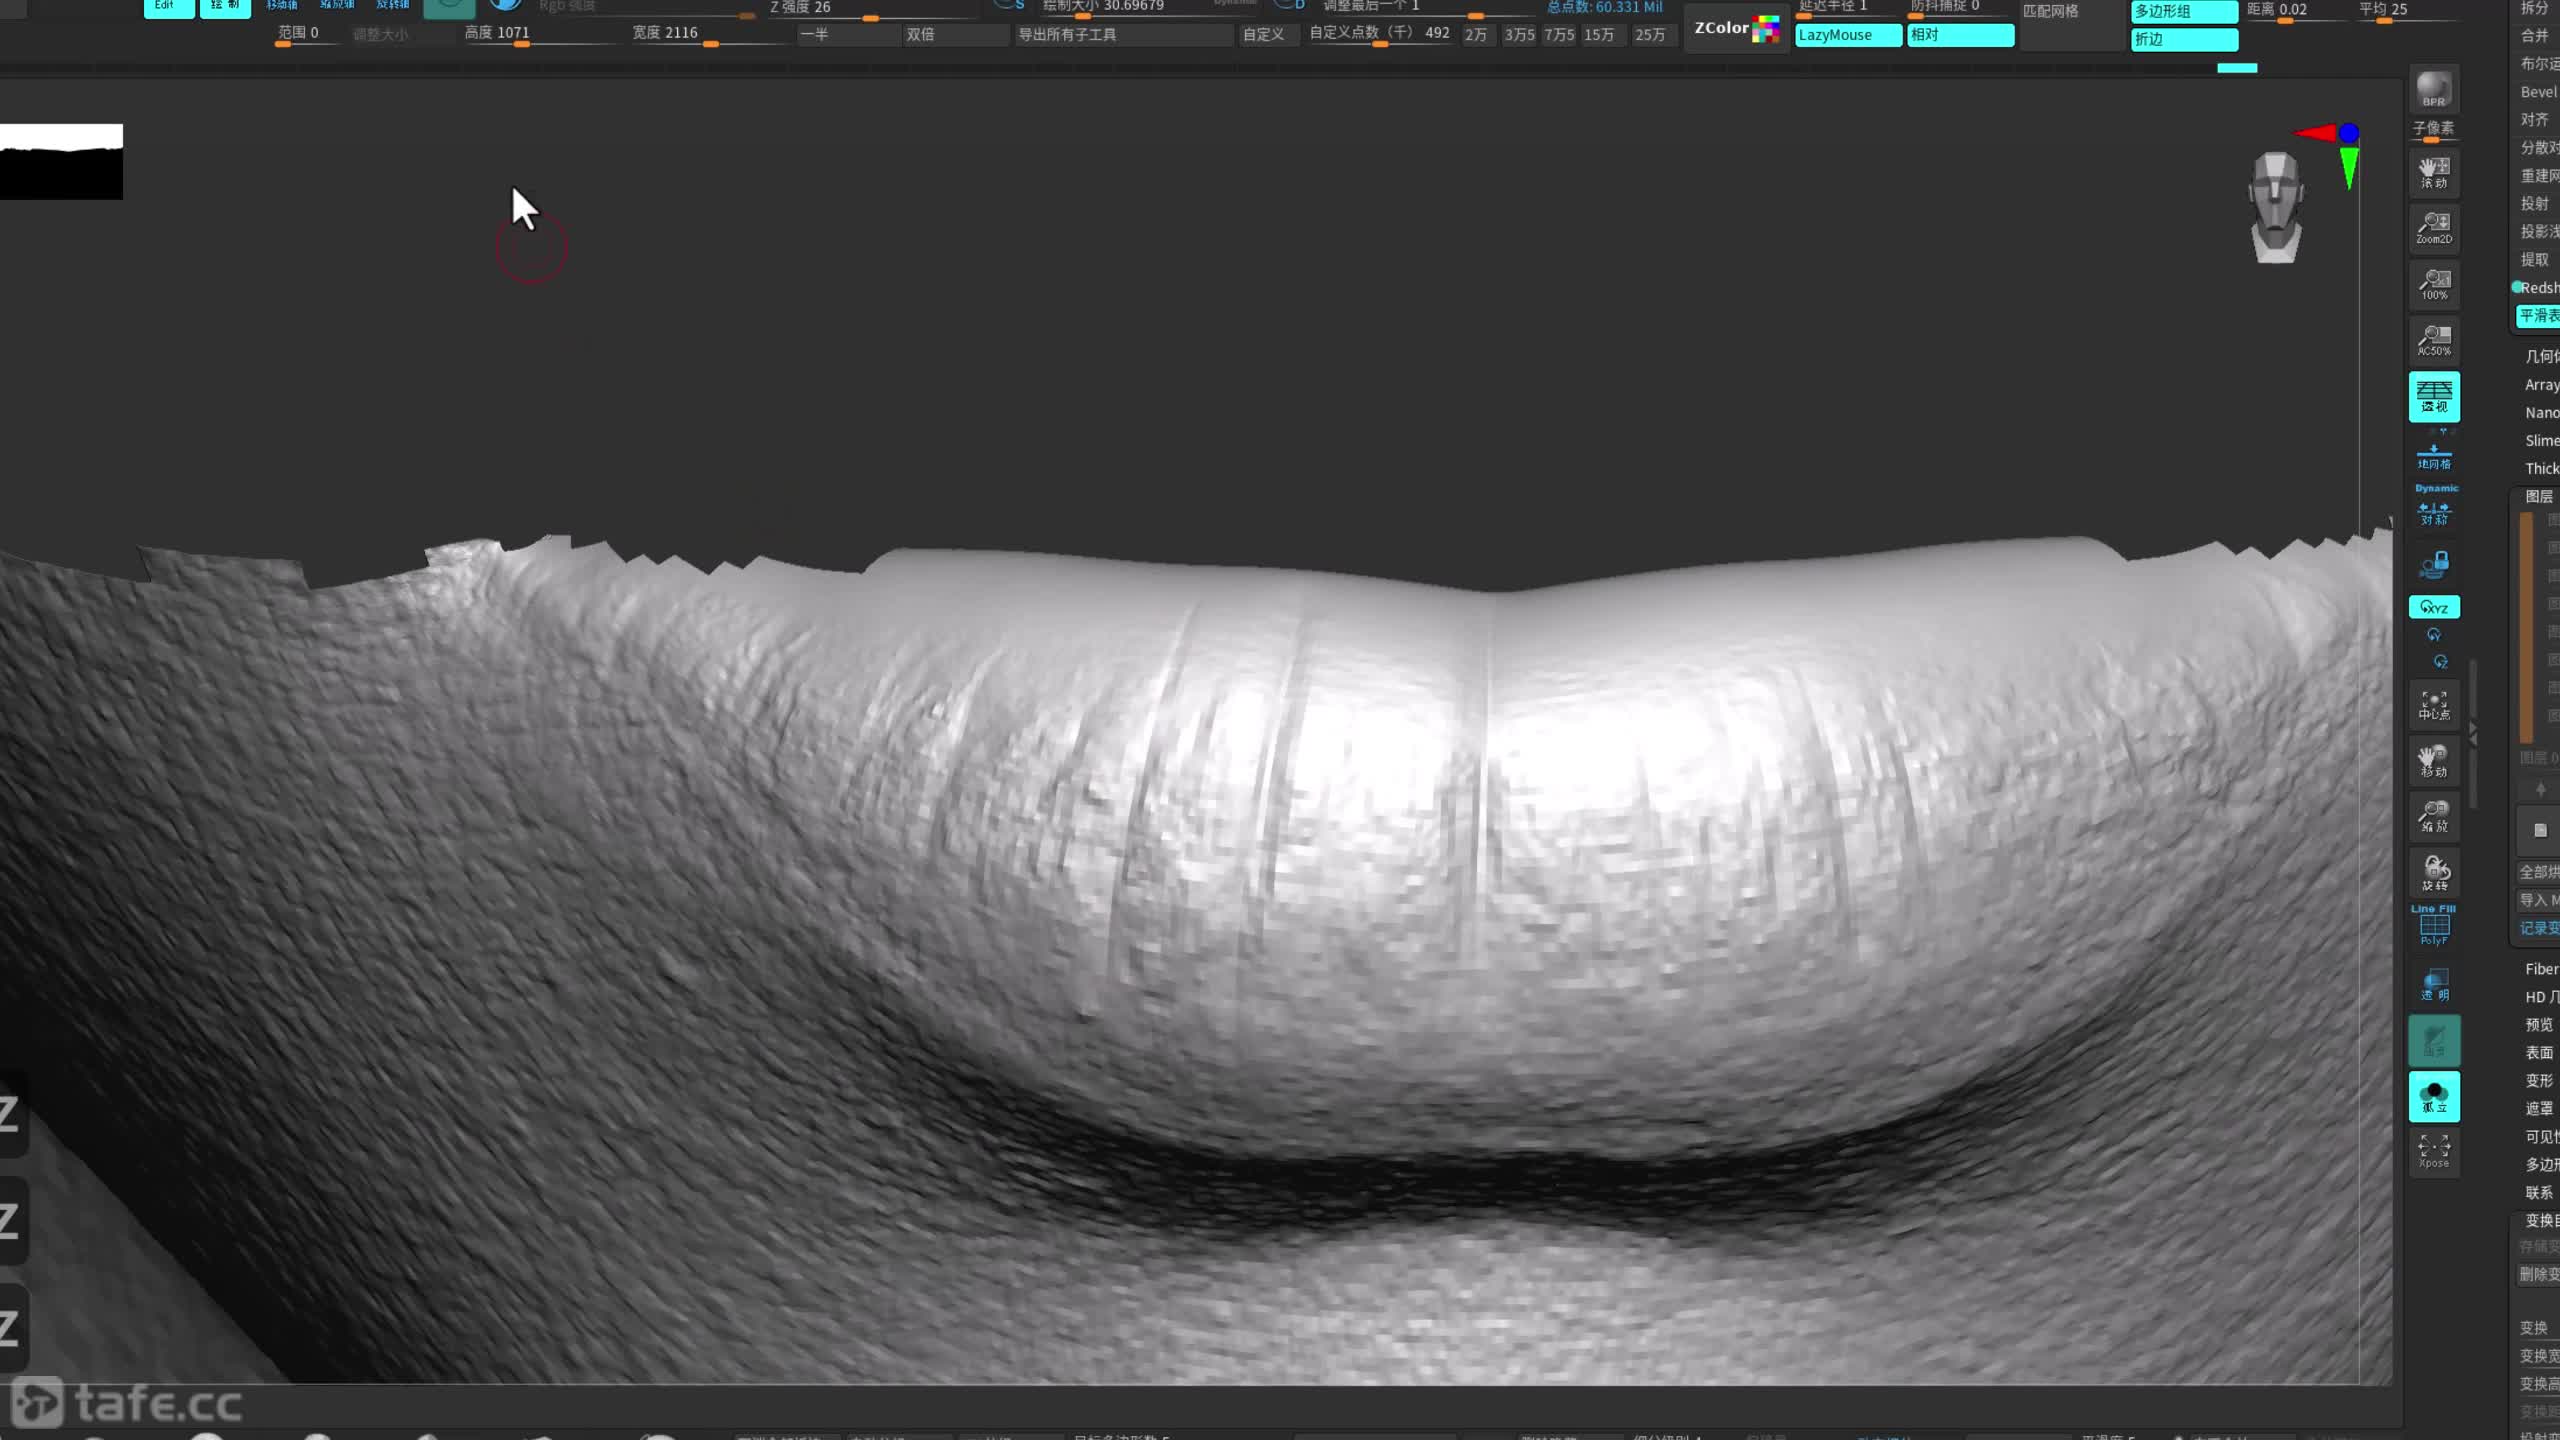Set point count preset 7万5

1559,35
